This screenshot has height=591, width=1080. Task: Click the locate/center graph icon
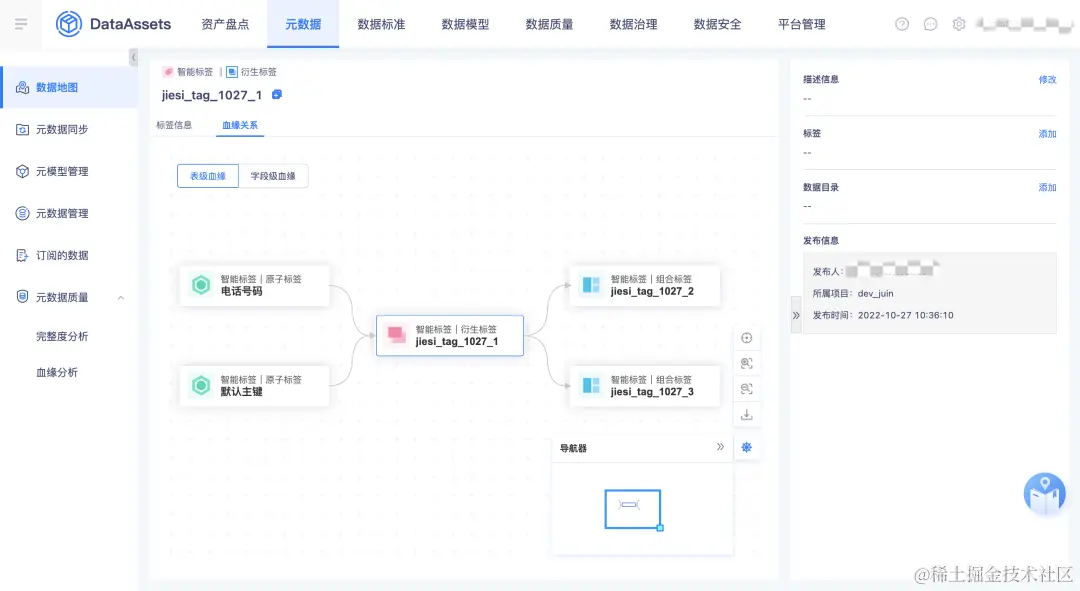pos(747,338)
